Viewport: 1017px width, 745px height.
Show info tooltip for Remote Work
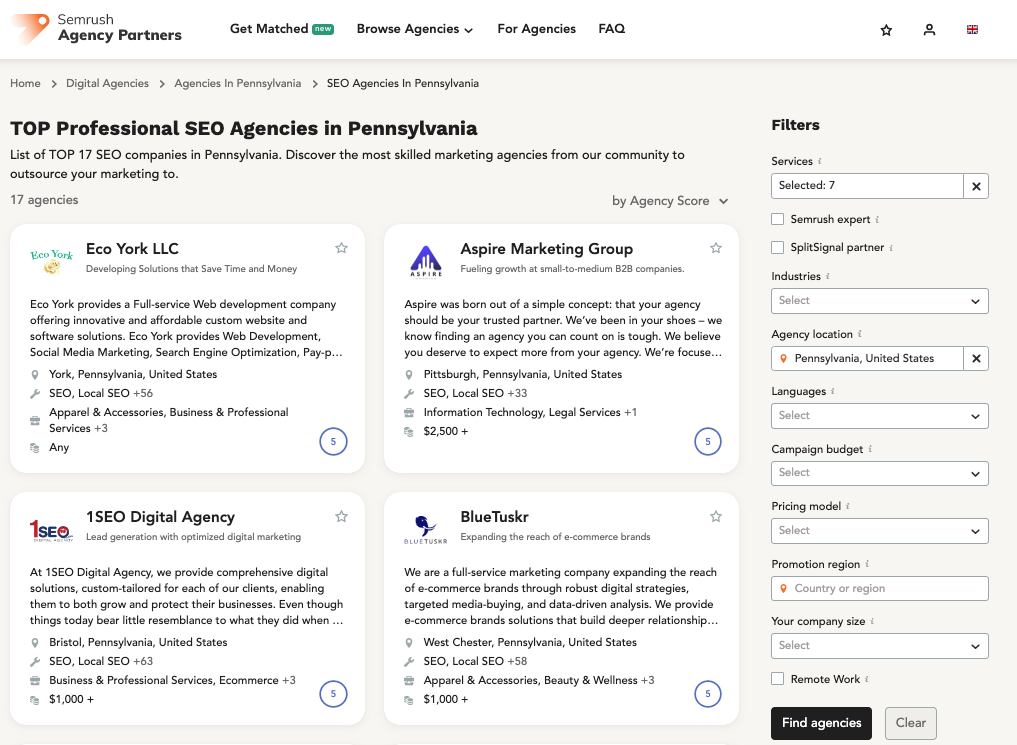tap(867, 679)
